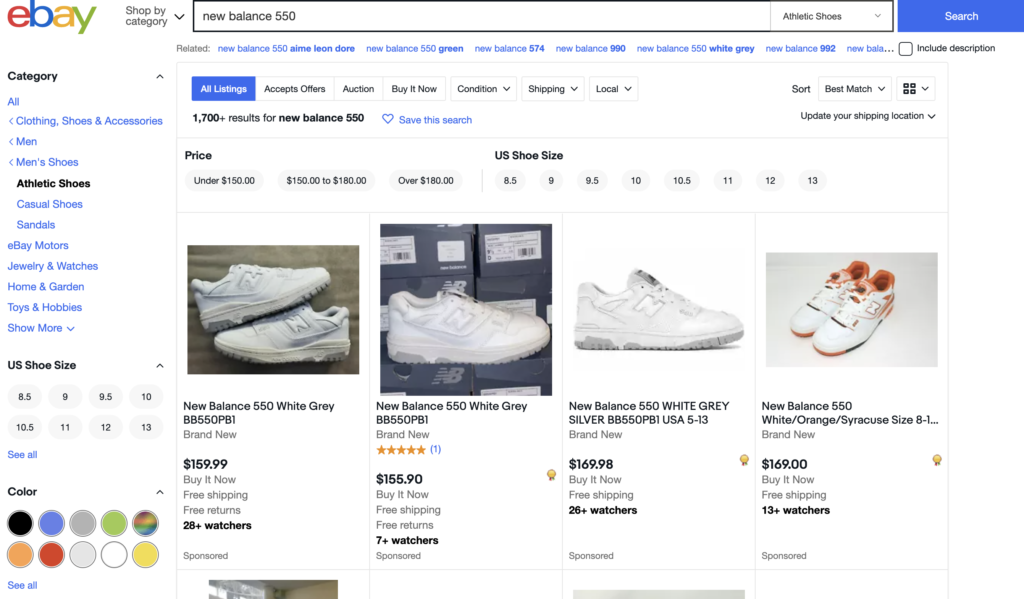
Task: Enable the Include description checkbox
Action: [905, 49]
